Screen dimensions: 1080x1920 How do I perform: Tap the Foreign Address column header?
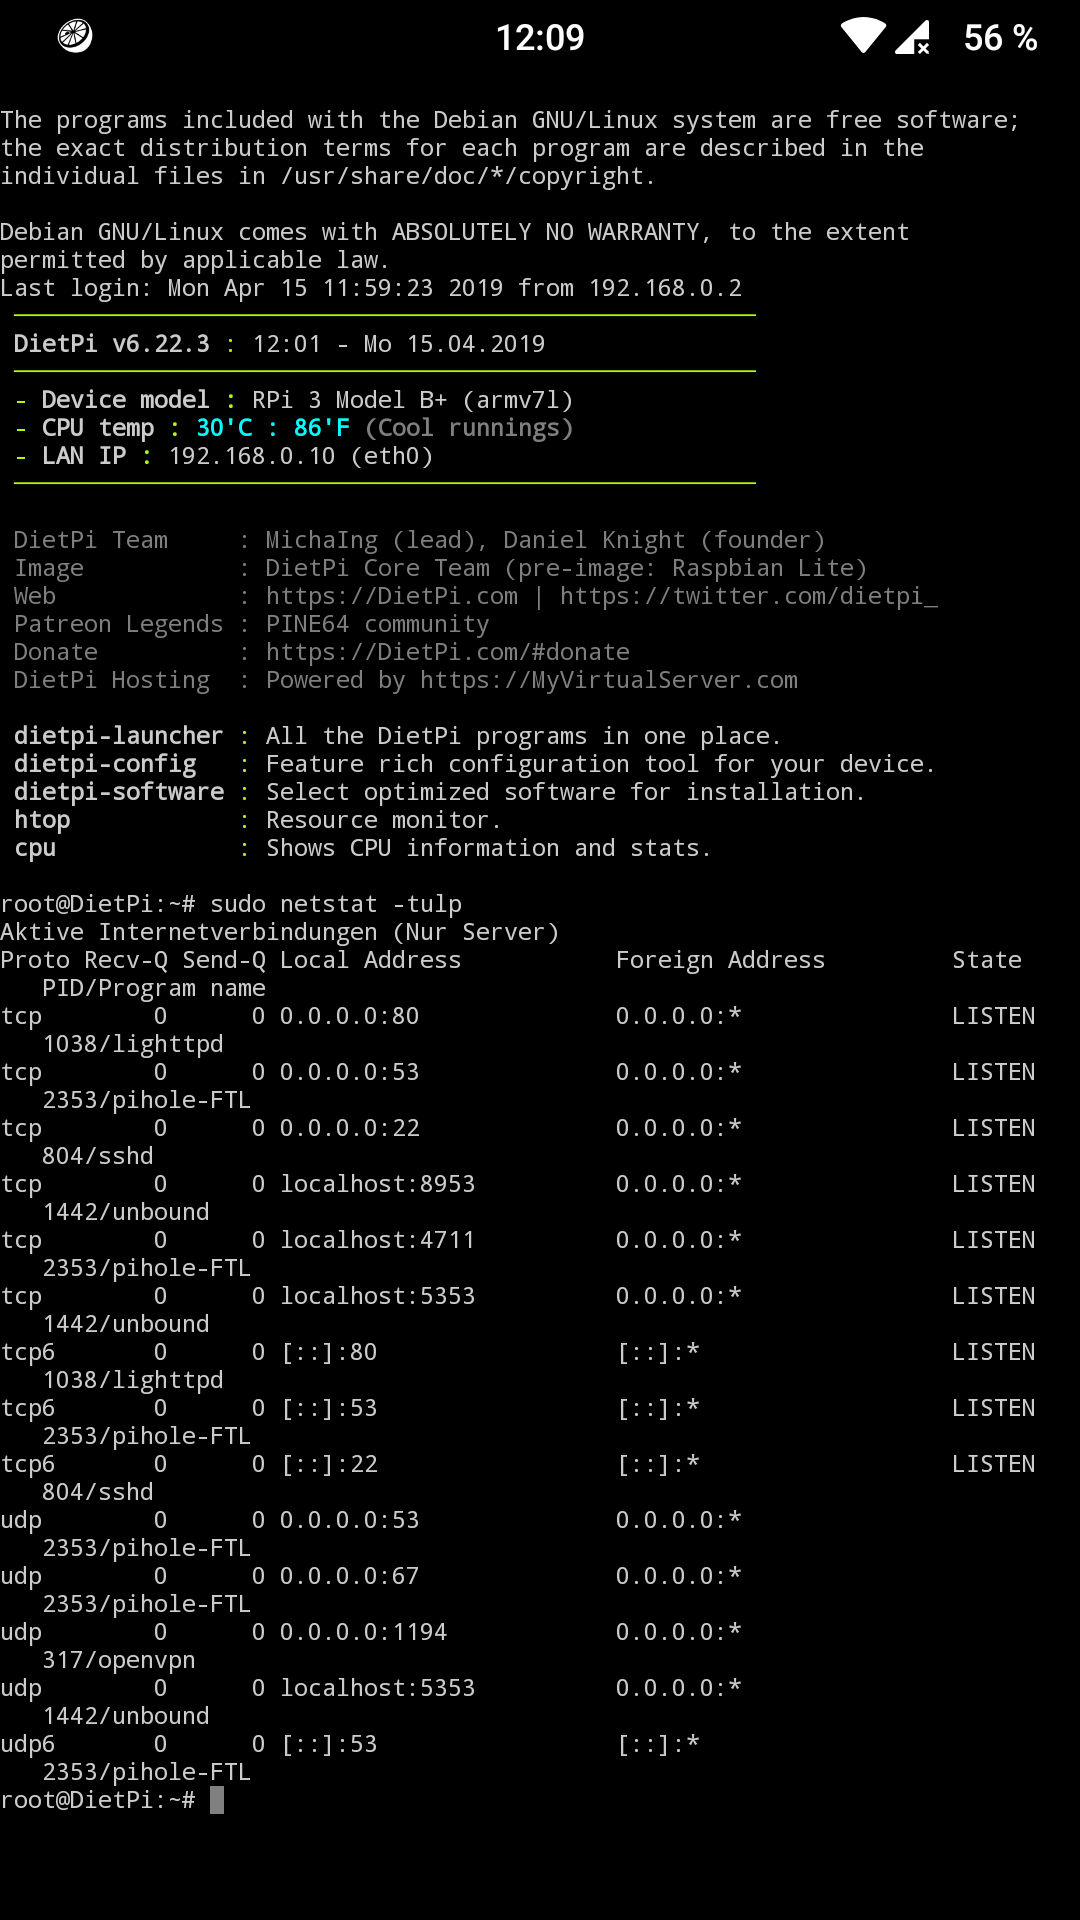[721, 960]
